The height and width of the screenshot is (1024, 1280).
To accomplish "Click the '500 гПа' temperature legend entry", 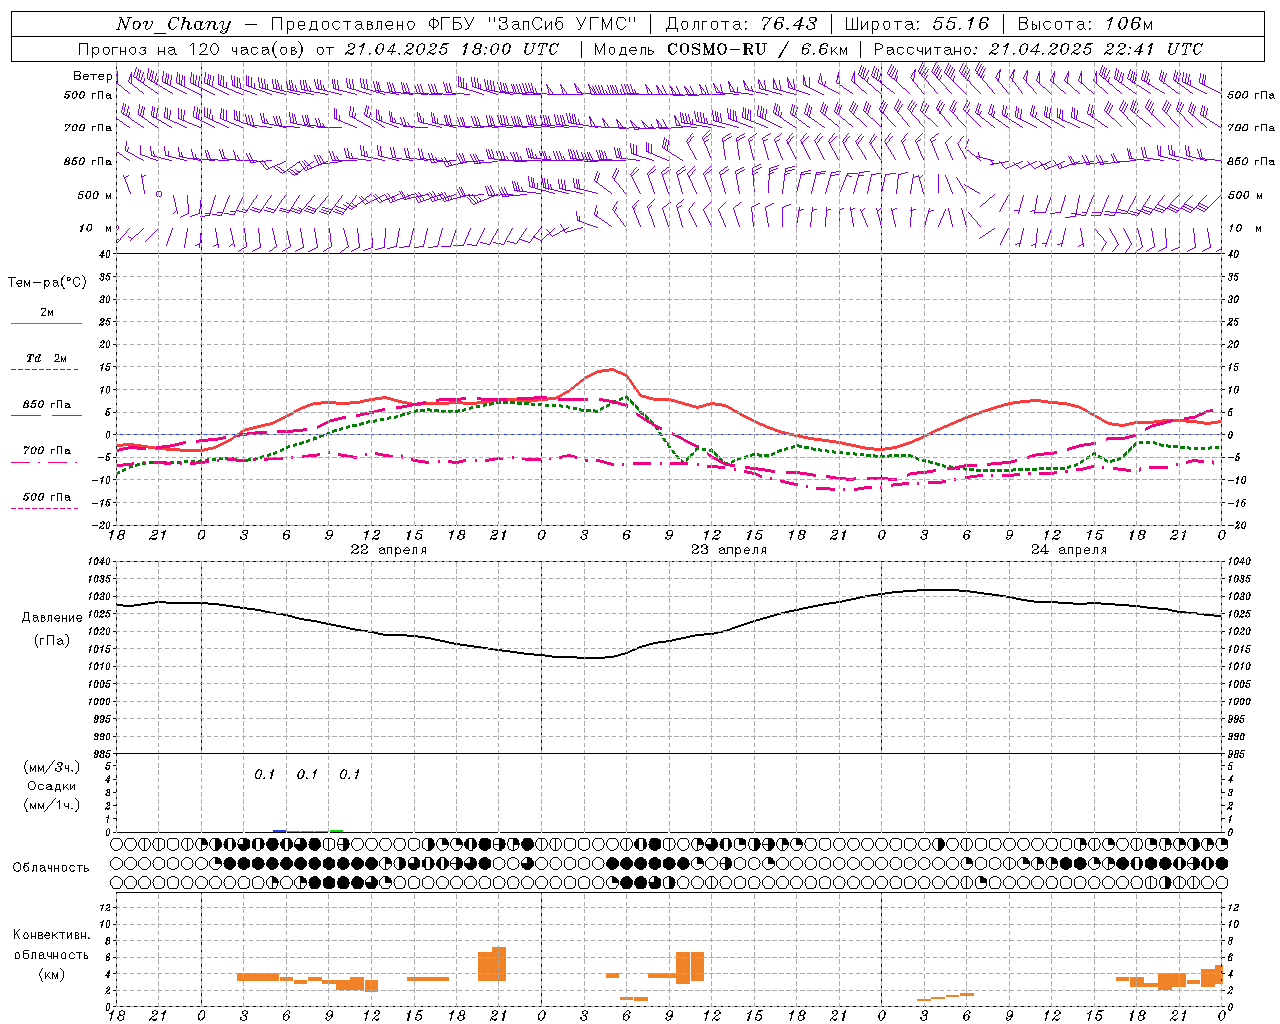I will point(47,497).
